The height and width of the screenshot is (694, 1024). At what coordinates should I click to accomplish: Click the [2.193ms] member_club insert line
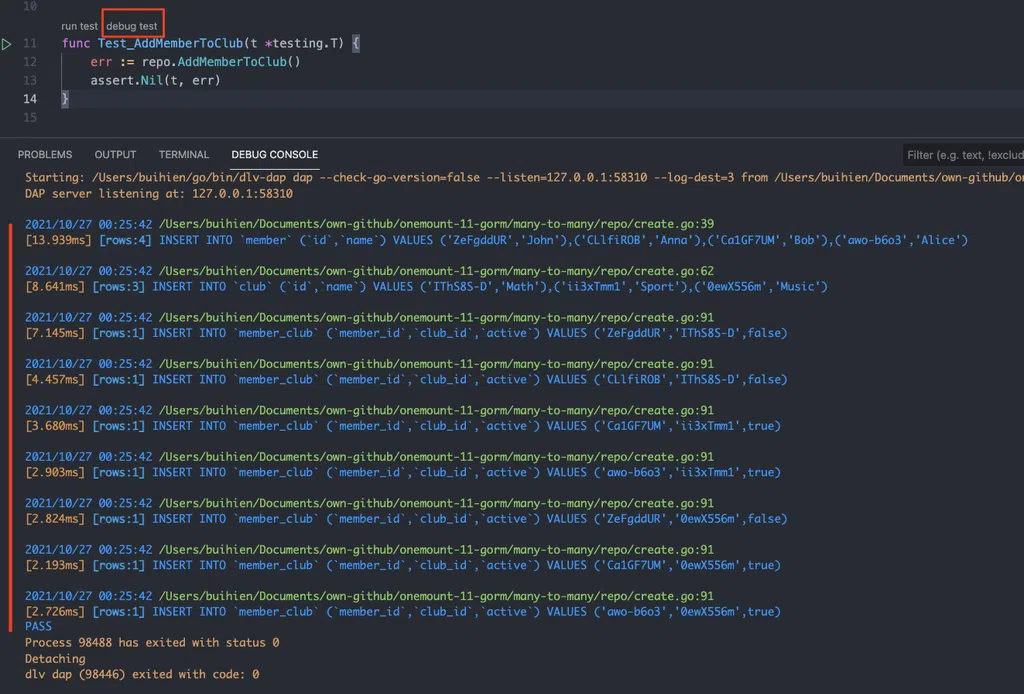pos(403,565)
